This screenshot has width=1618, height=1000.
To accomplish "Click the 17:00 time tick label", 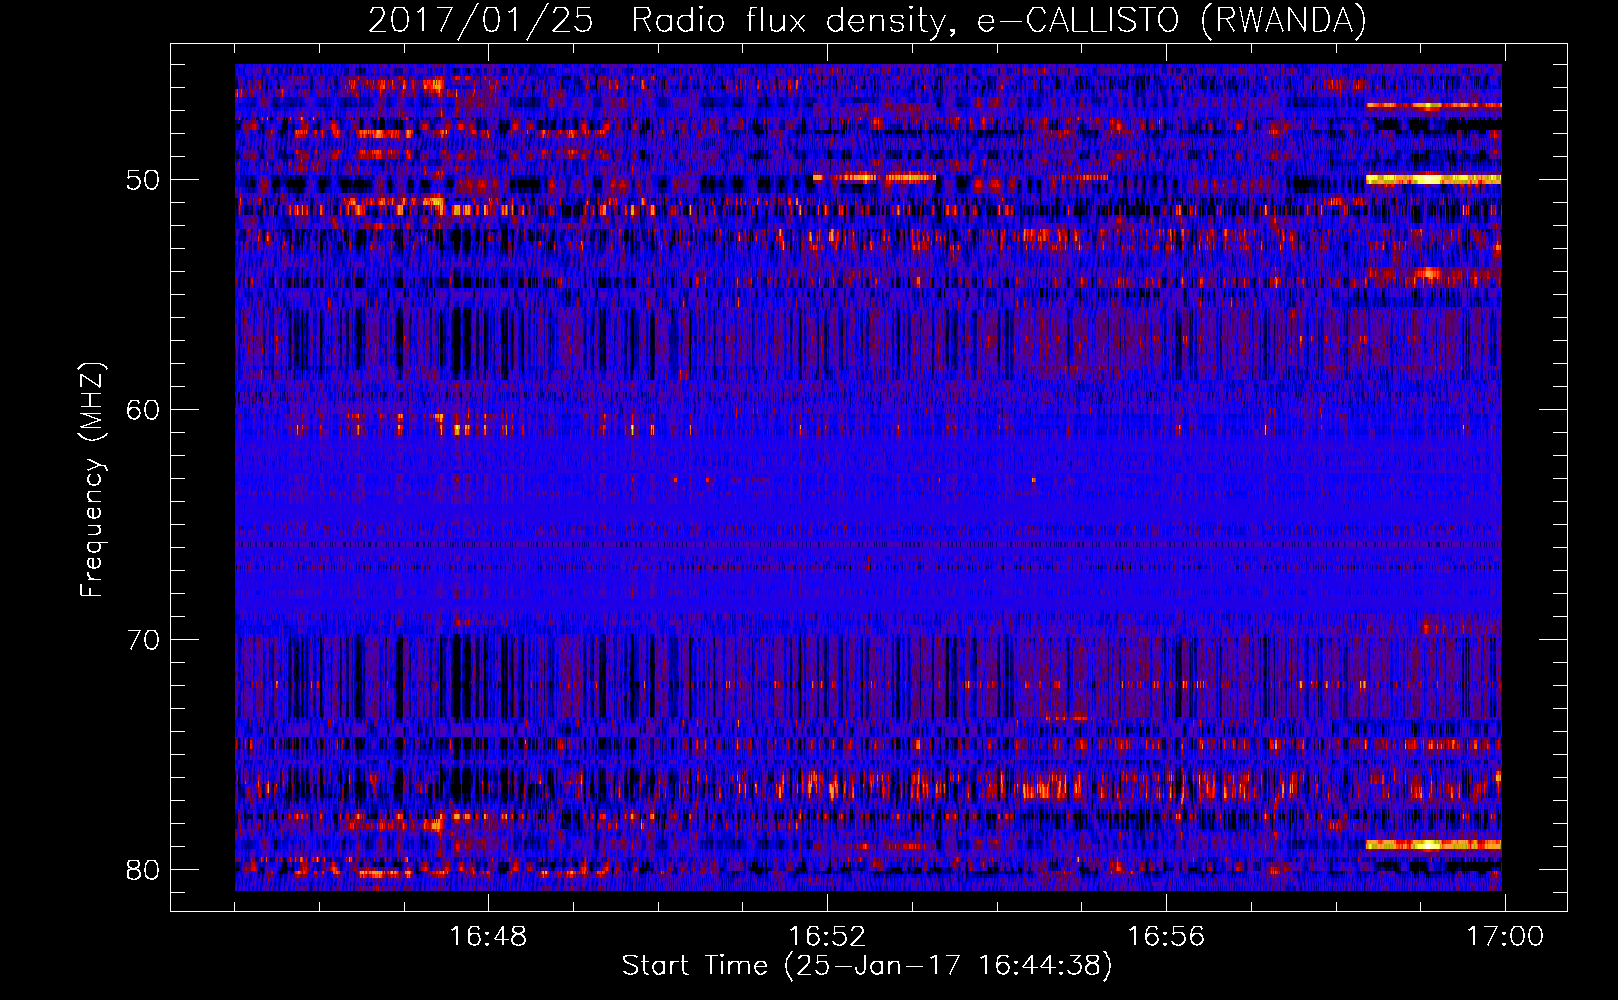I will (1505, 937).
